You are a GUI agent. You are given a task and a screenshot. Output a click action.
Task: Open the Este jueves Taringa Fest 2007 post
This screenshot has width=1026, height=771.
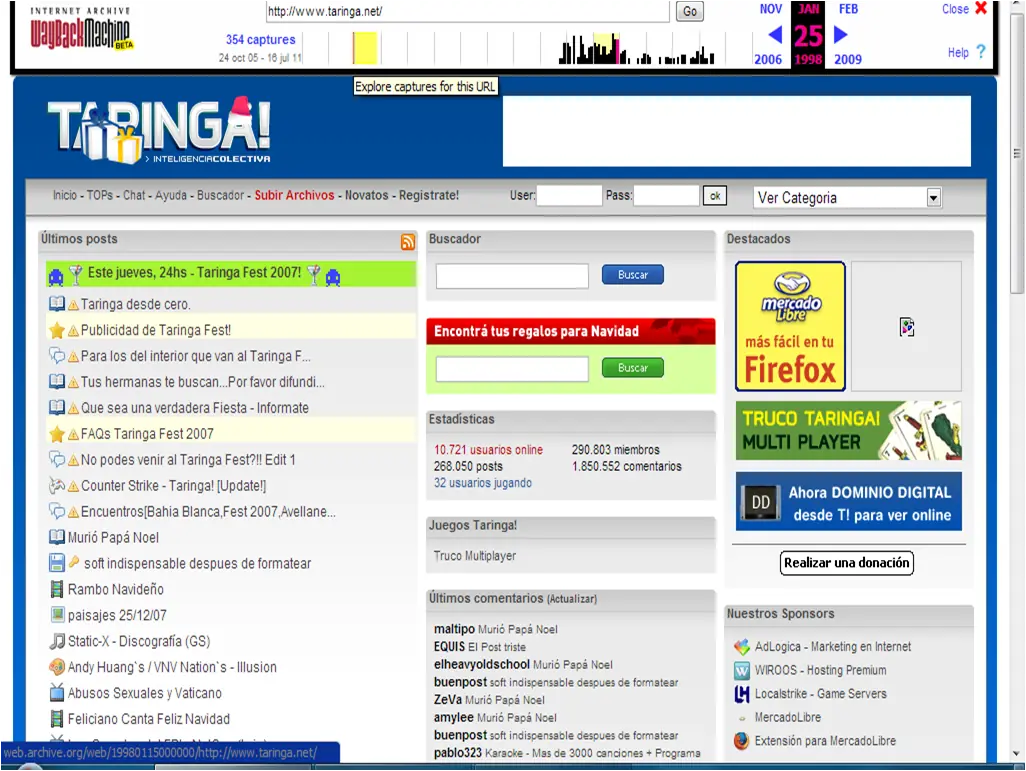(x=194, y=272)
